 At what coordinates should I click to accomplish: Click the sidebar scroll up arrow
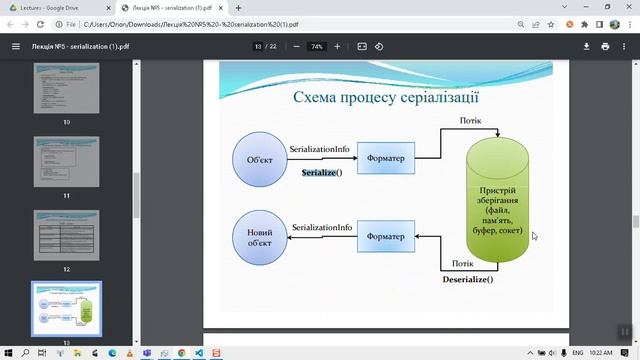point(136,64)
